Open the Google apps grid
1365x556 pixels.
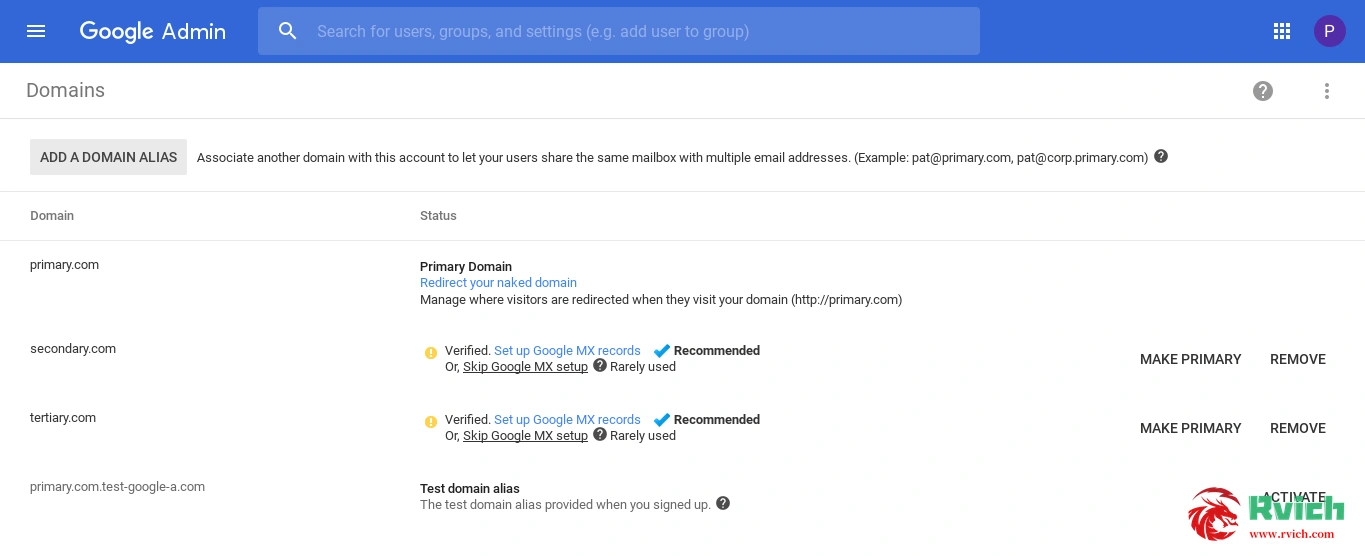coord(1282,31)
